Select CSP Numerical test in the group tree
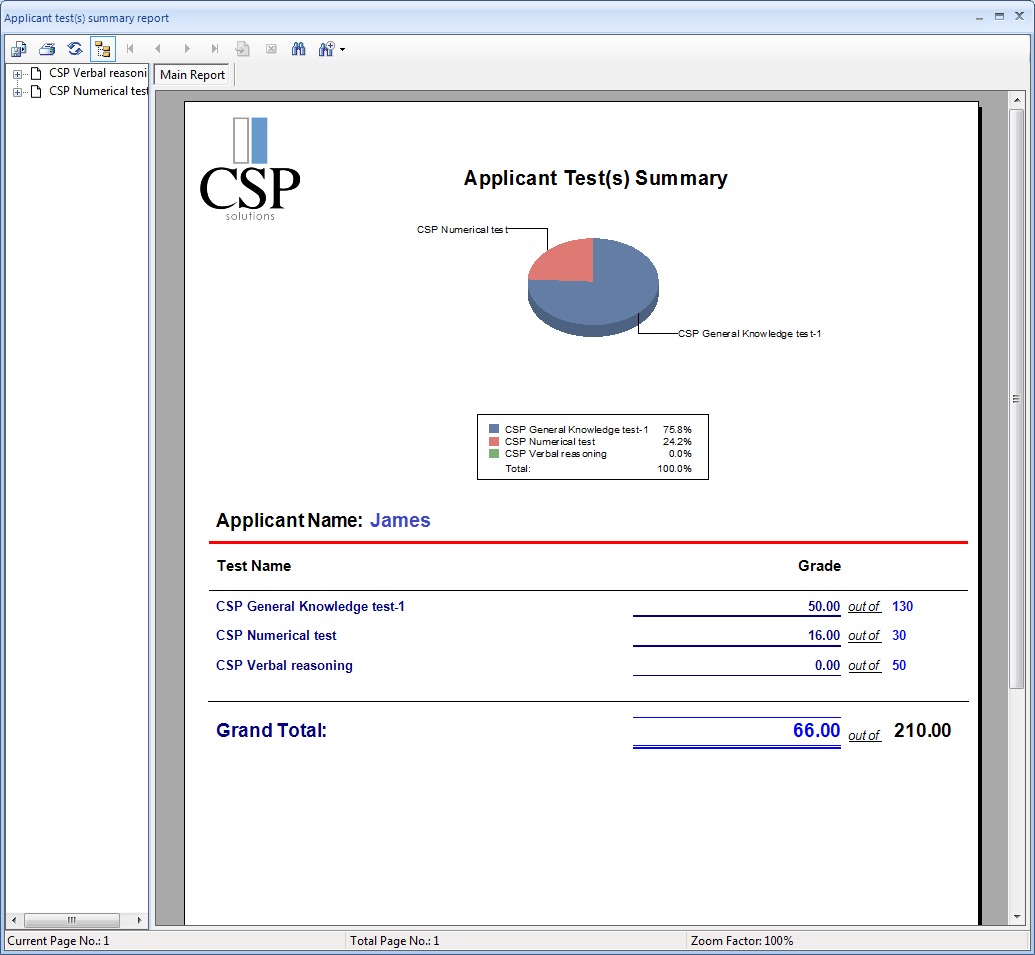 (x=97, y=90)
